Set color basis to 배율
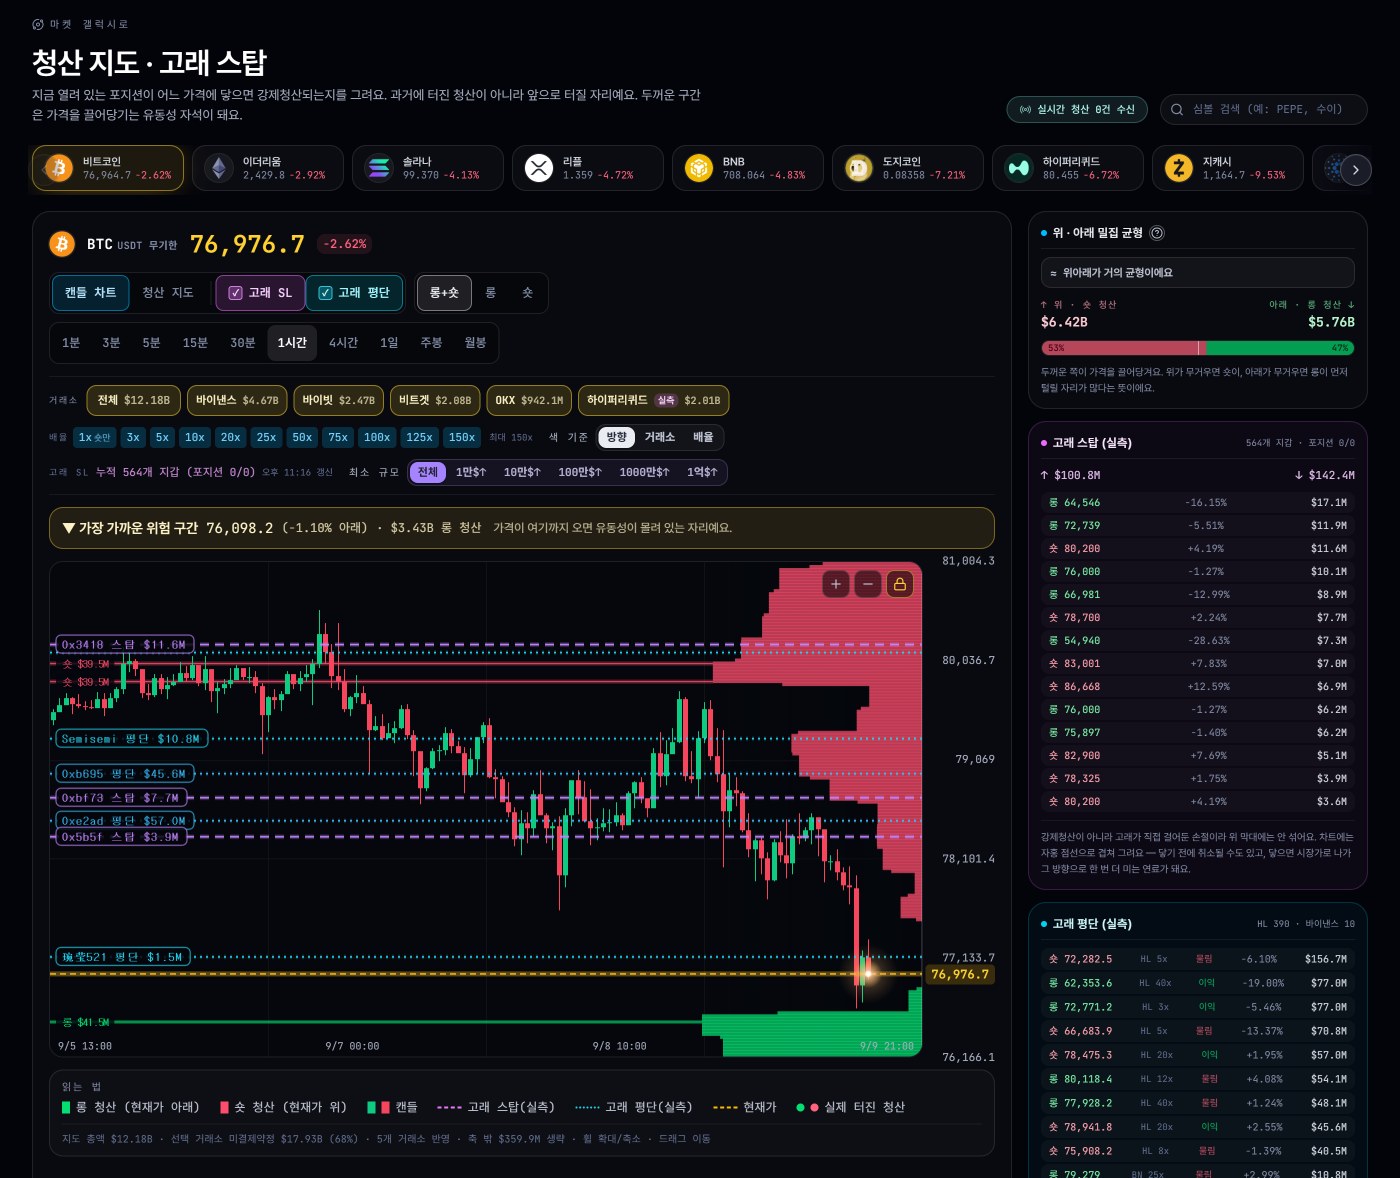This screenshot has width=1400, height=1178. tap(703, 437)
